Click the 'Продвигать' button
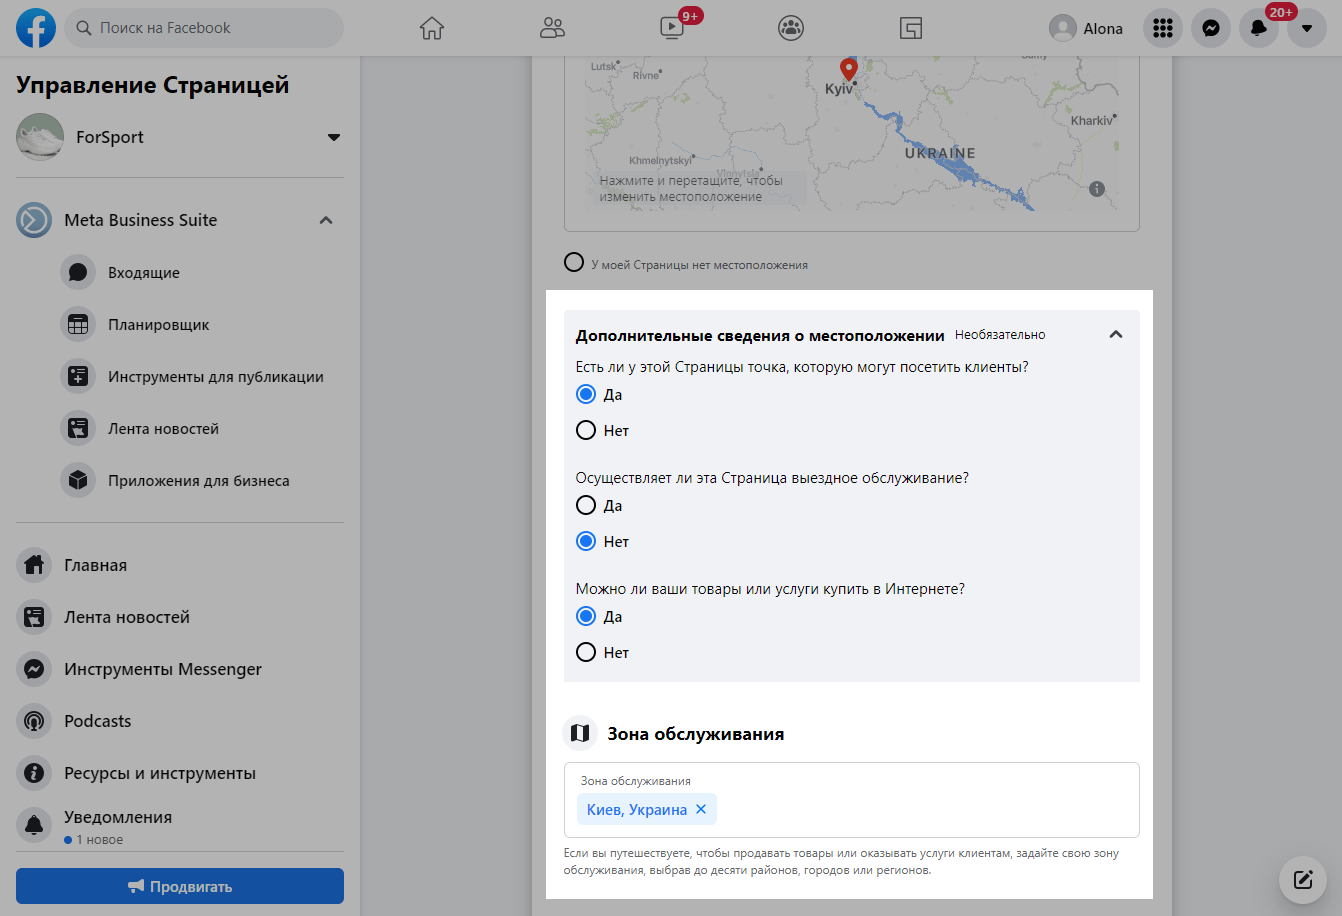Image resolution: width=1342 pixels, height=916 pixels. coord(180,886)
